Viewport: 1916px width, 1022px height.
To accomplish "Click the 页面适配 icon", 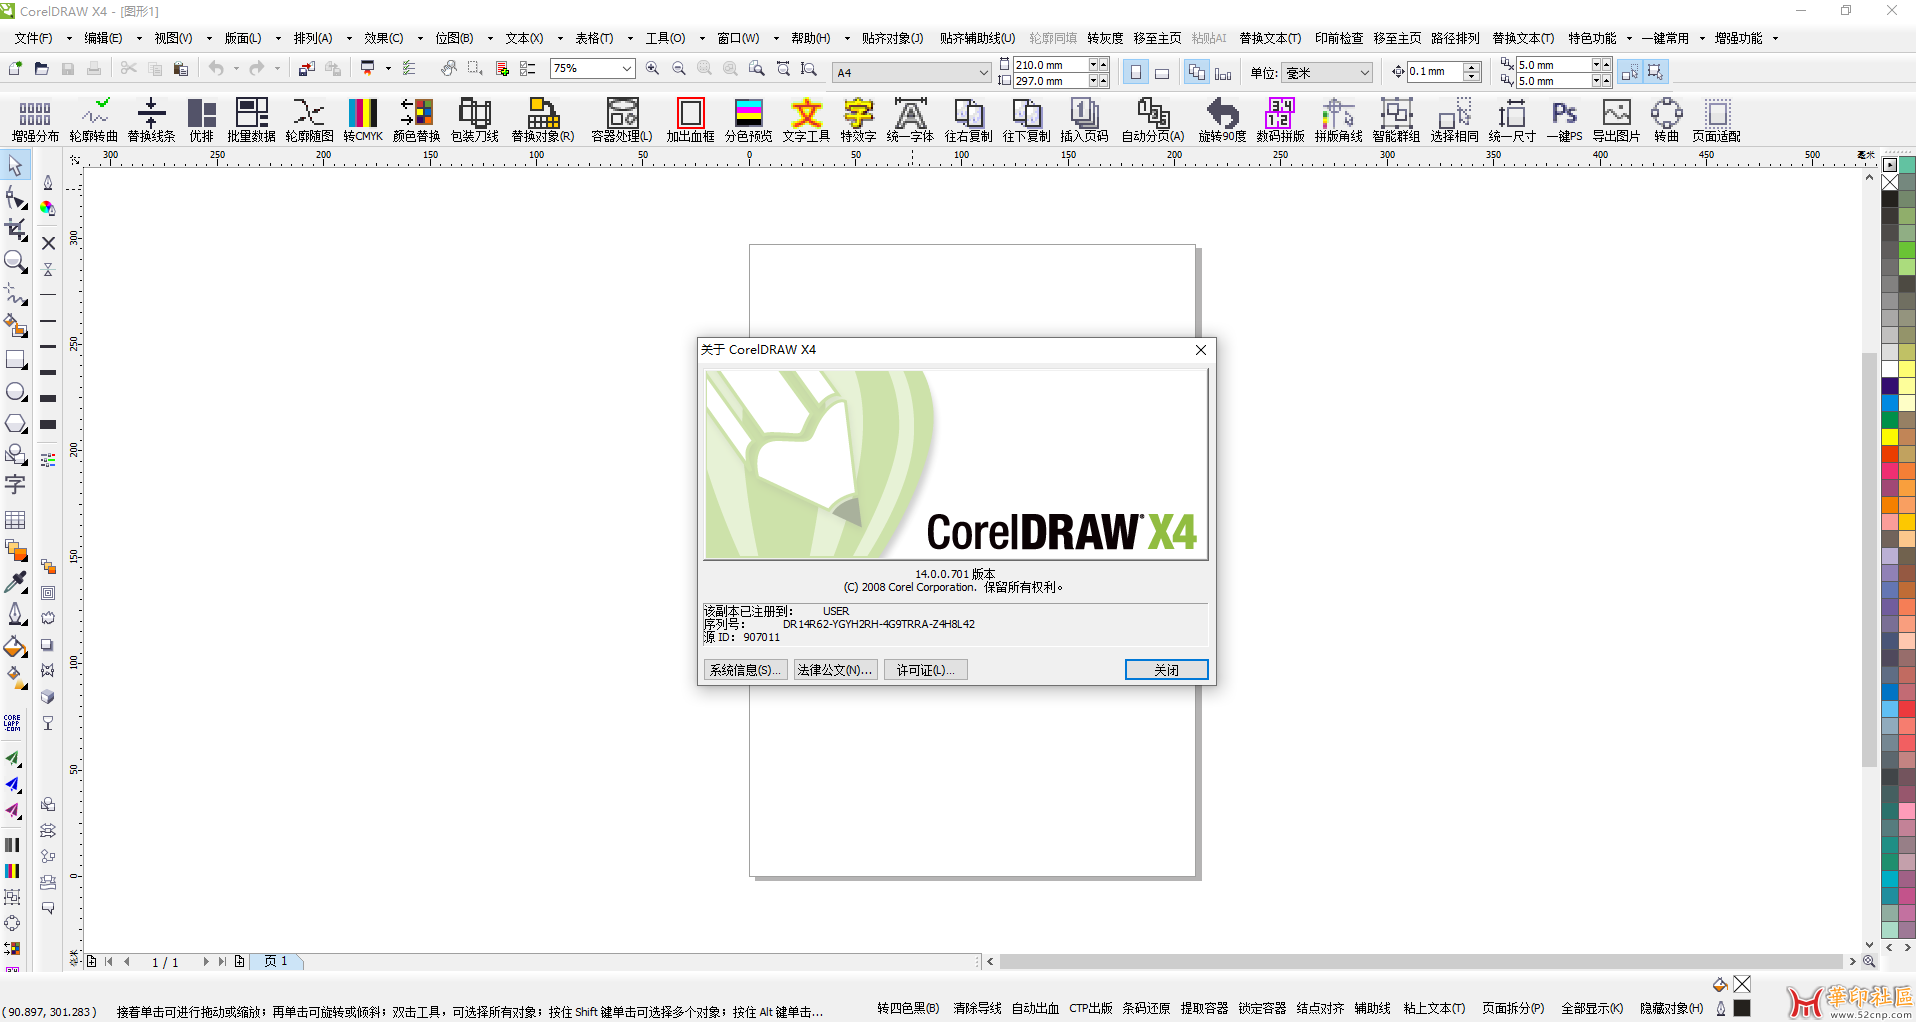I will [1717, 120].
